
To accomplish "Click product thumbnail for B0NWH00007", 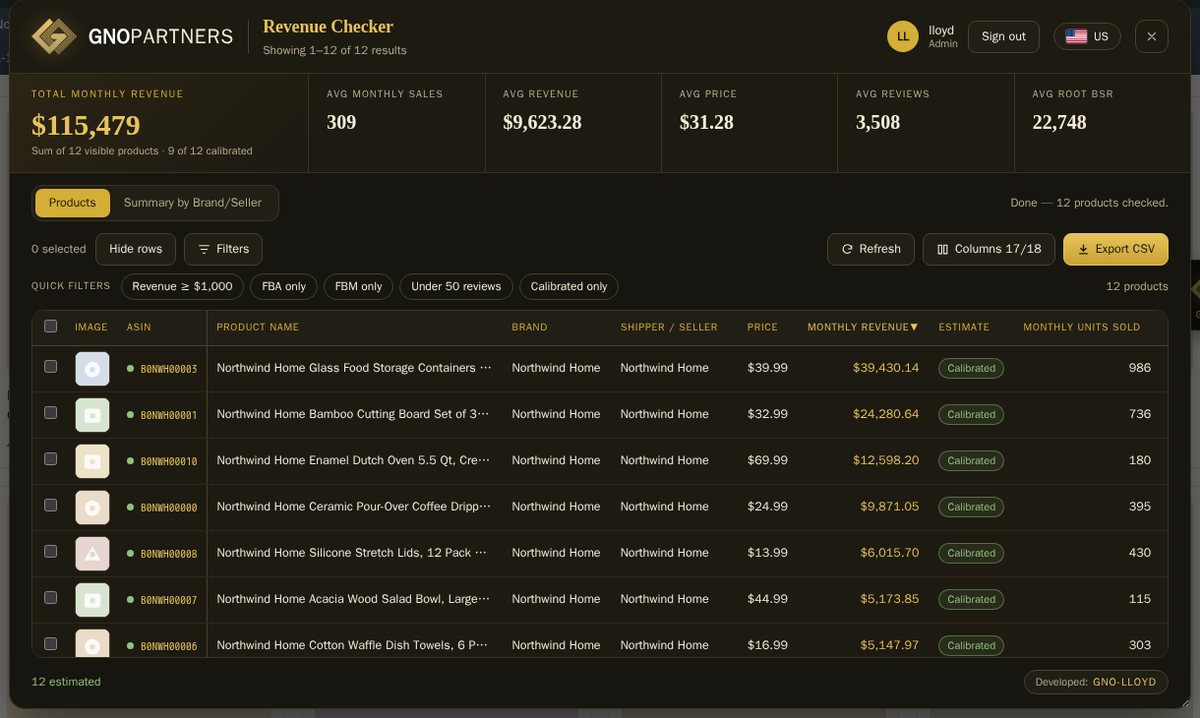I will pyautogui.click(x=92, y=599).
